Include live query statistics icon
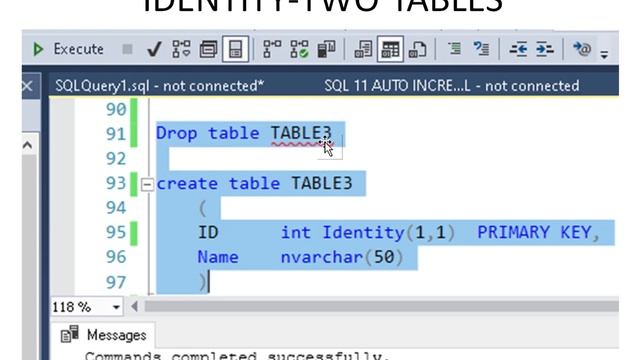The width and height of the screenshot is (640, 360). pyautogui.click(x=299, y=49)
